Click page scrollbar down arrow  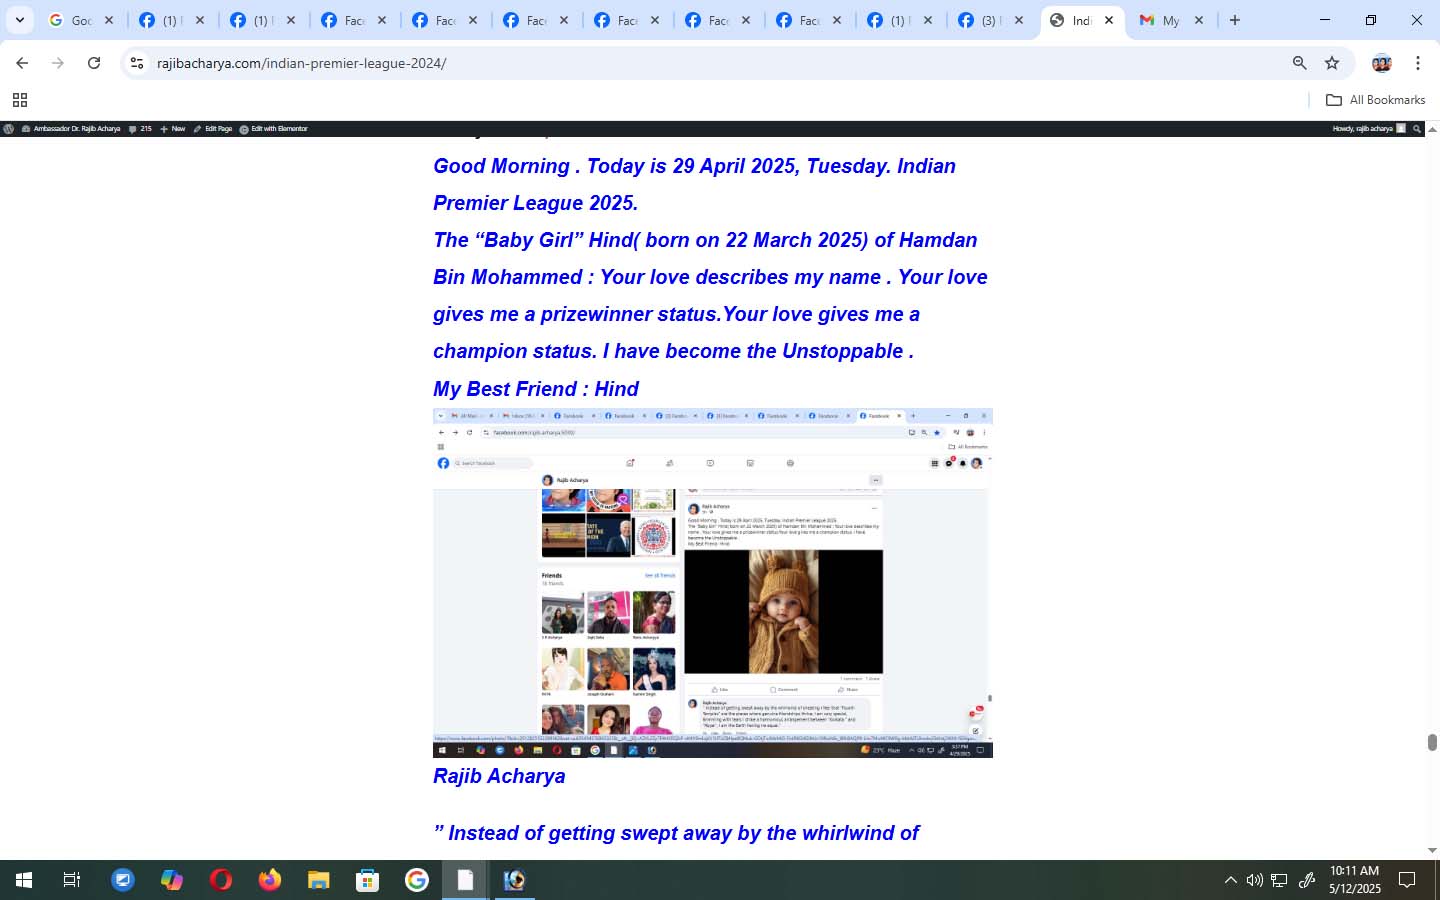coord(1432,851)
